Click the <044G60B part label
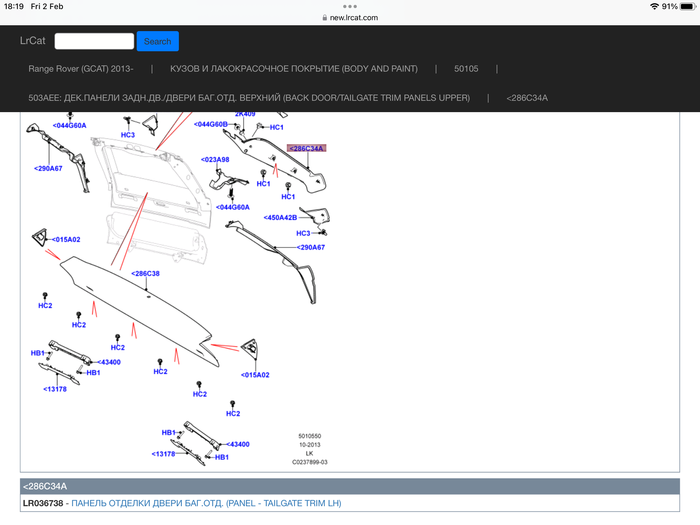700x525 pixels. click(x=211, y=124)
